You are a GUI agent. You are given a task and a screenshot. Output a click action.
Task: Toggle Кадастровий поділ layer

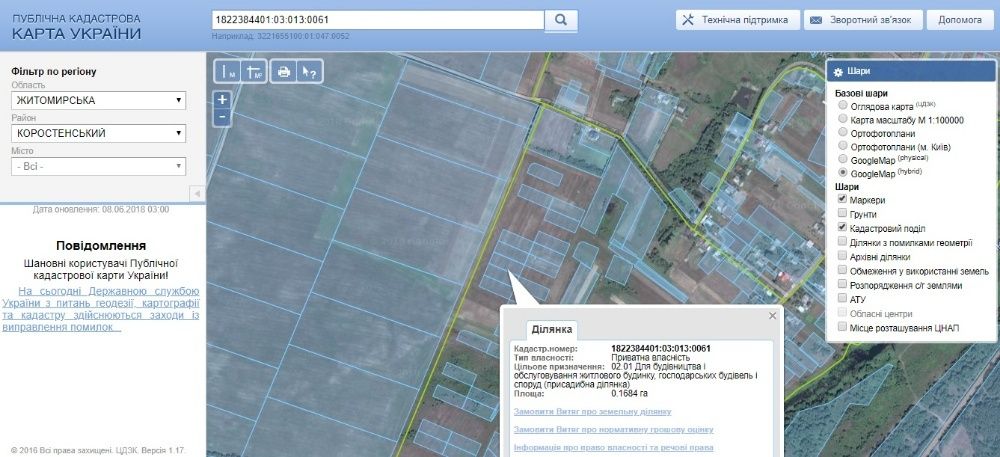[x=842, y=228]
